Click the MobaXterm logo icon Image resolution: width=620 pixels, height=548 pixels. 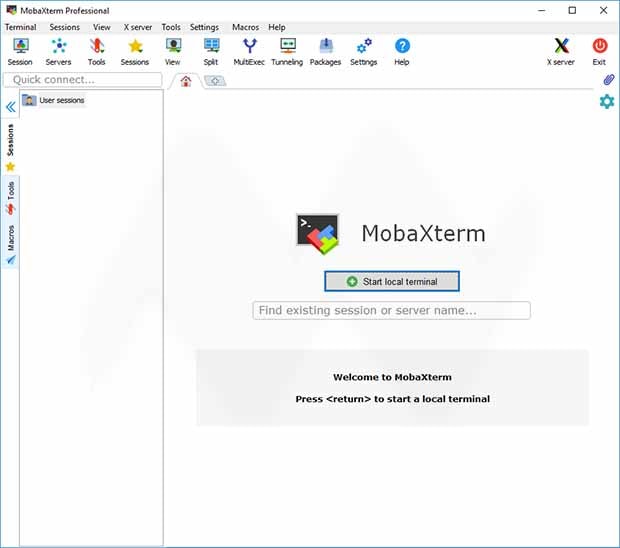[318, 234]
